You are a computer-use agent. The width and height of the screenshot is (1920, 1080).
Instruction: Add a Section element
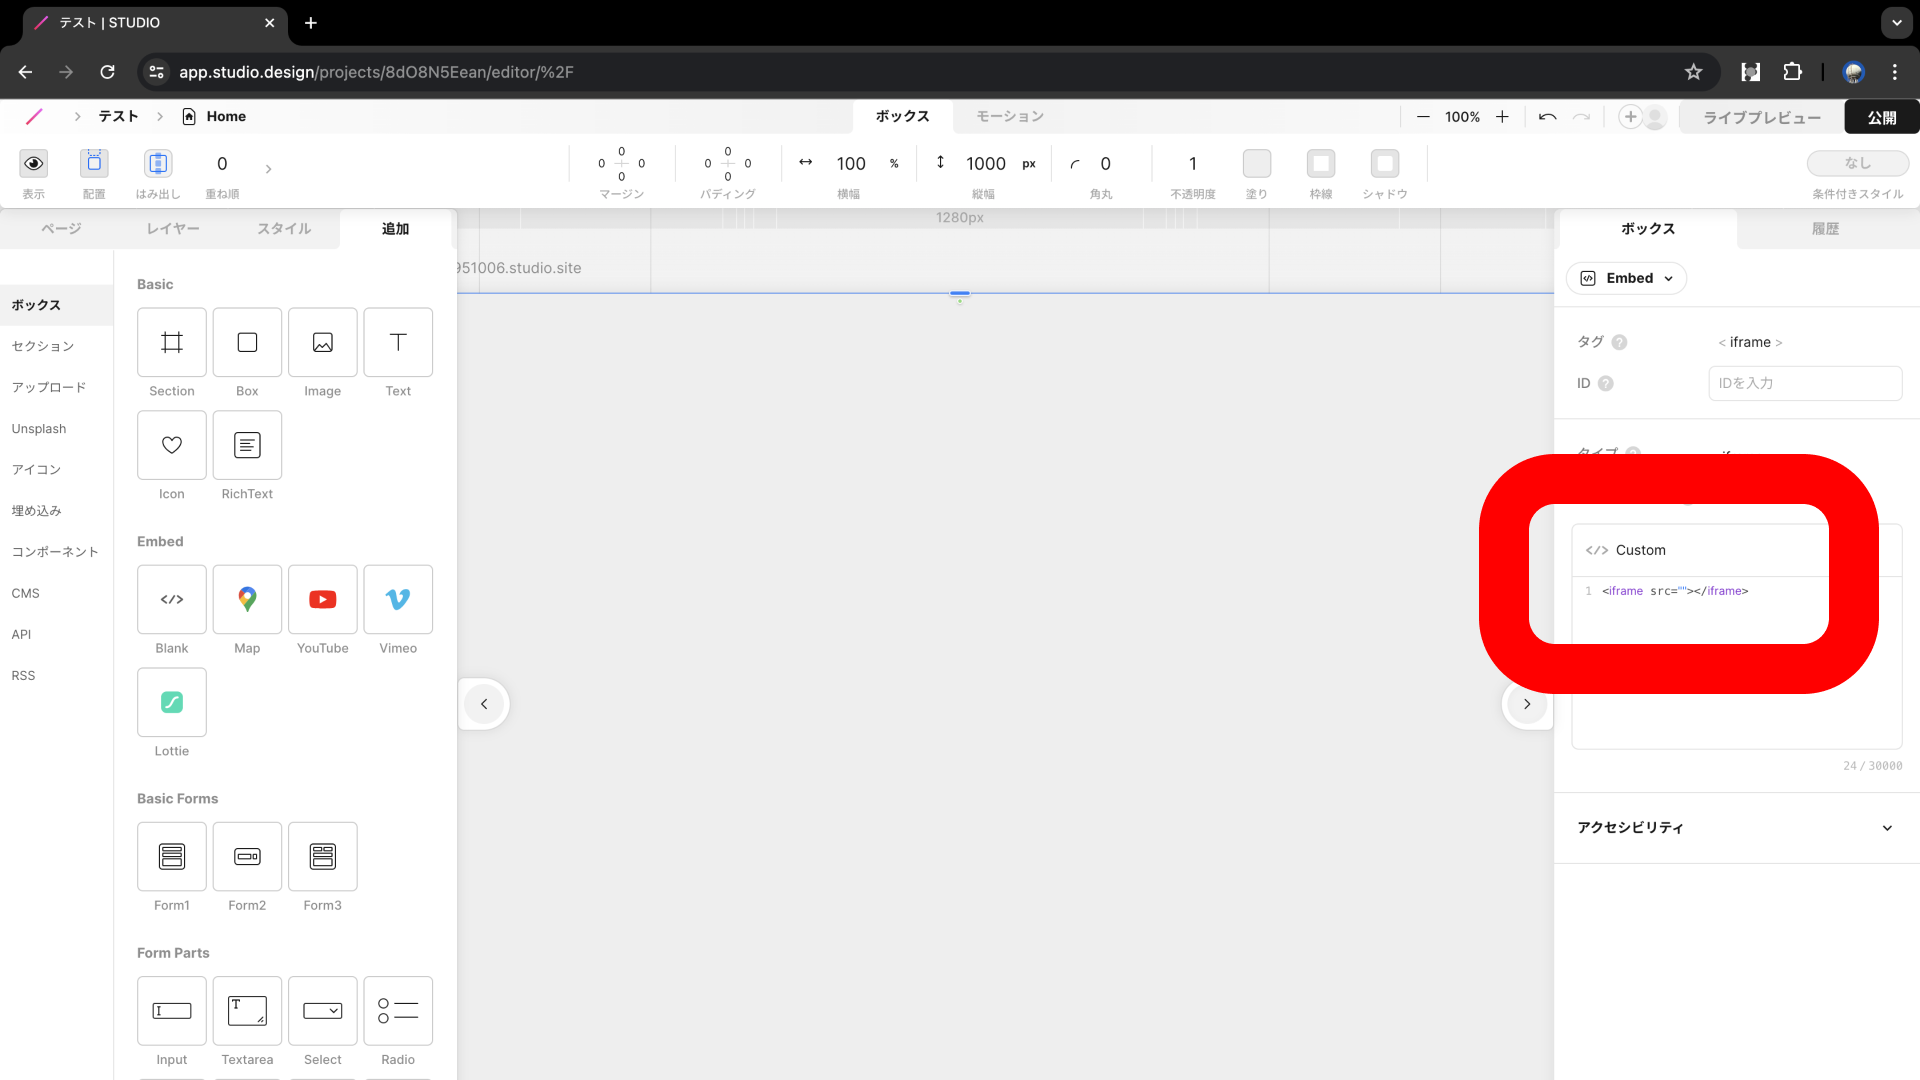click(172, 343)
